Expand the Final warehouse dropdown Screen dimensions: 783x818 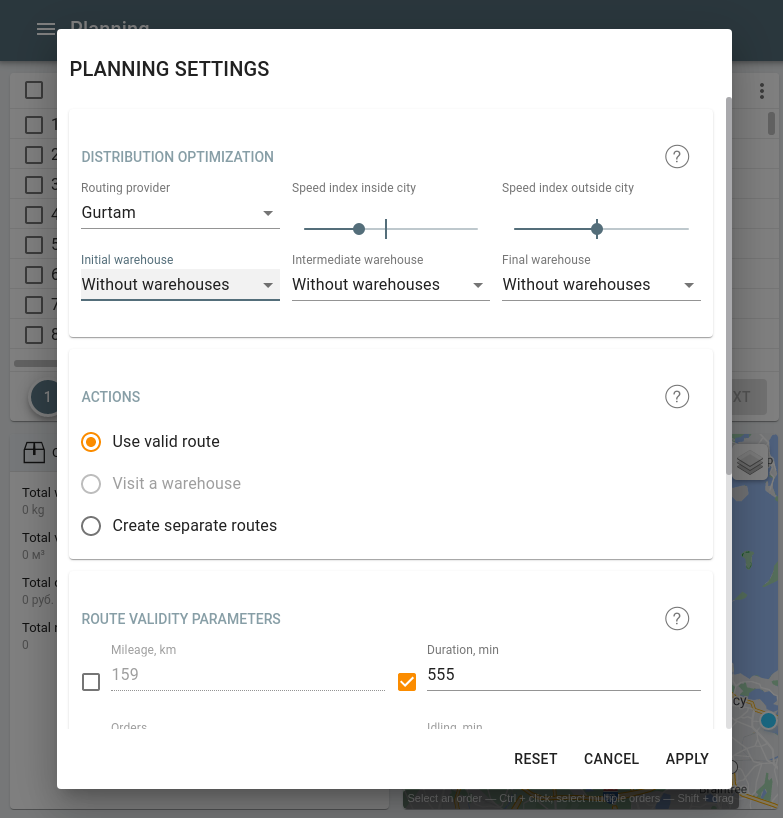[600, 285]
